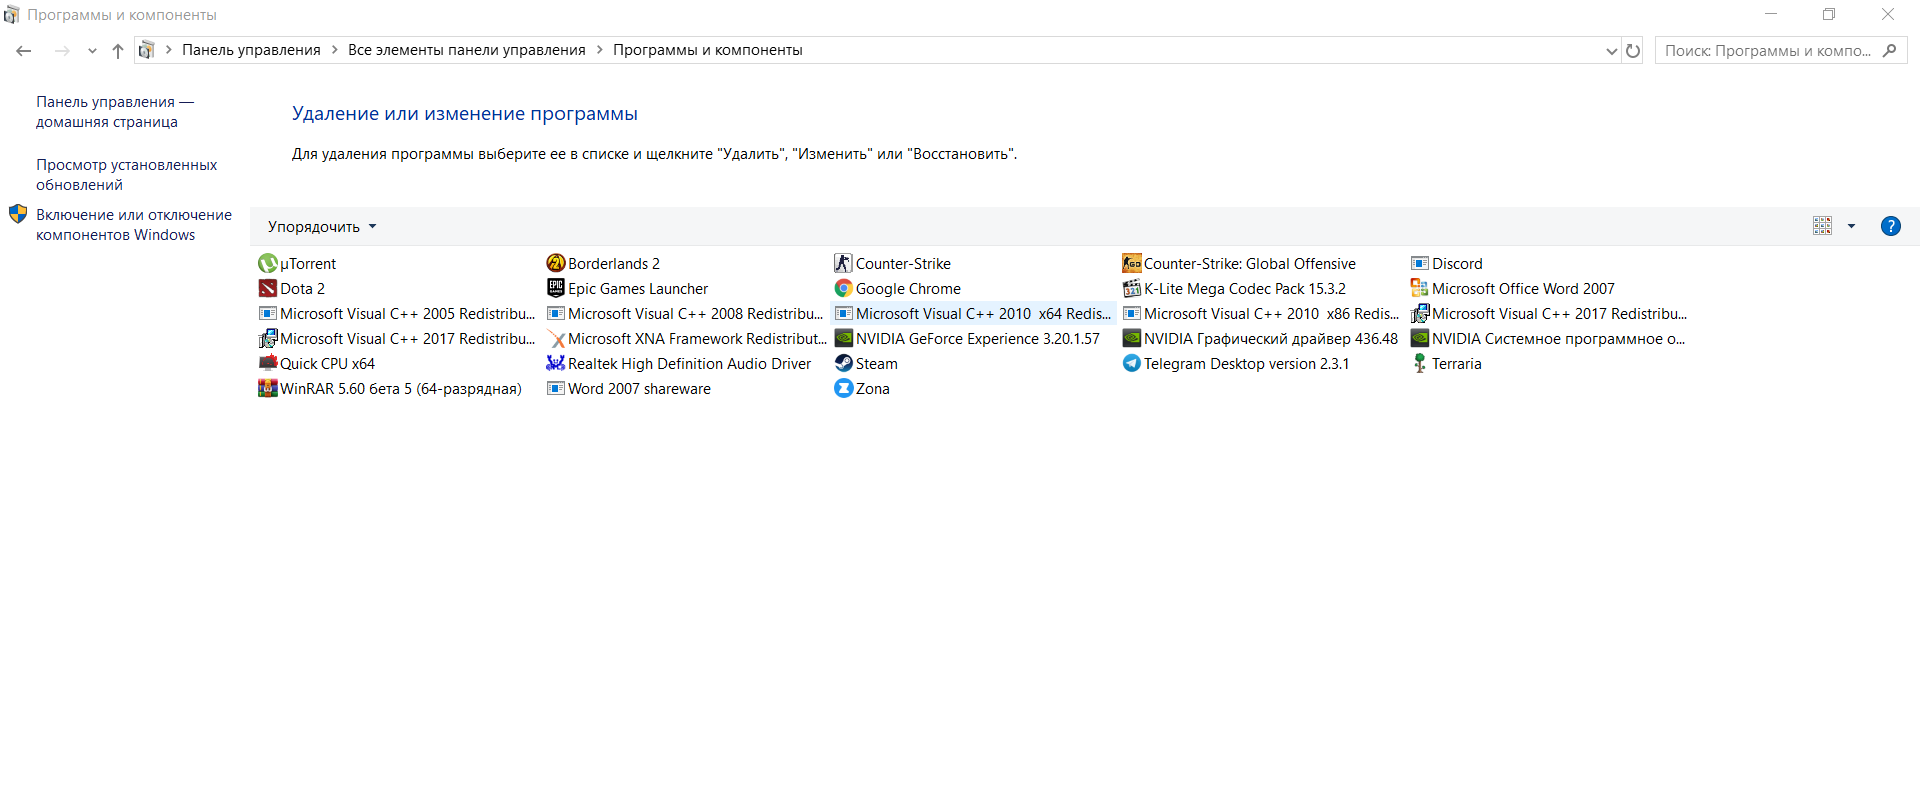Click the Word 2007 shareware icon
This screenshot has height=791, width=1920.
tap(555, 389)
